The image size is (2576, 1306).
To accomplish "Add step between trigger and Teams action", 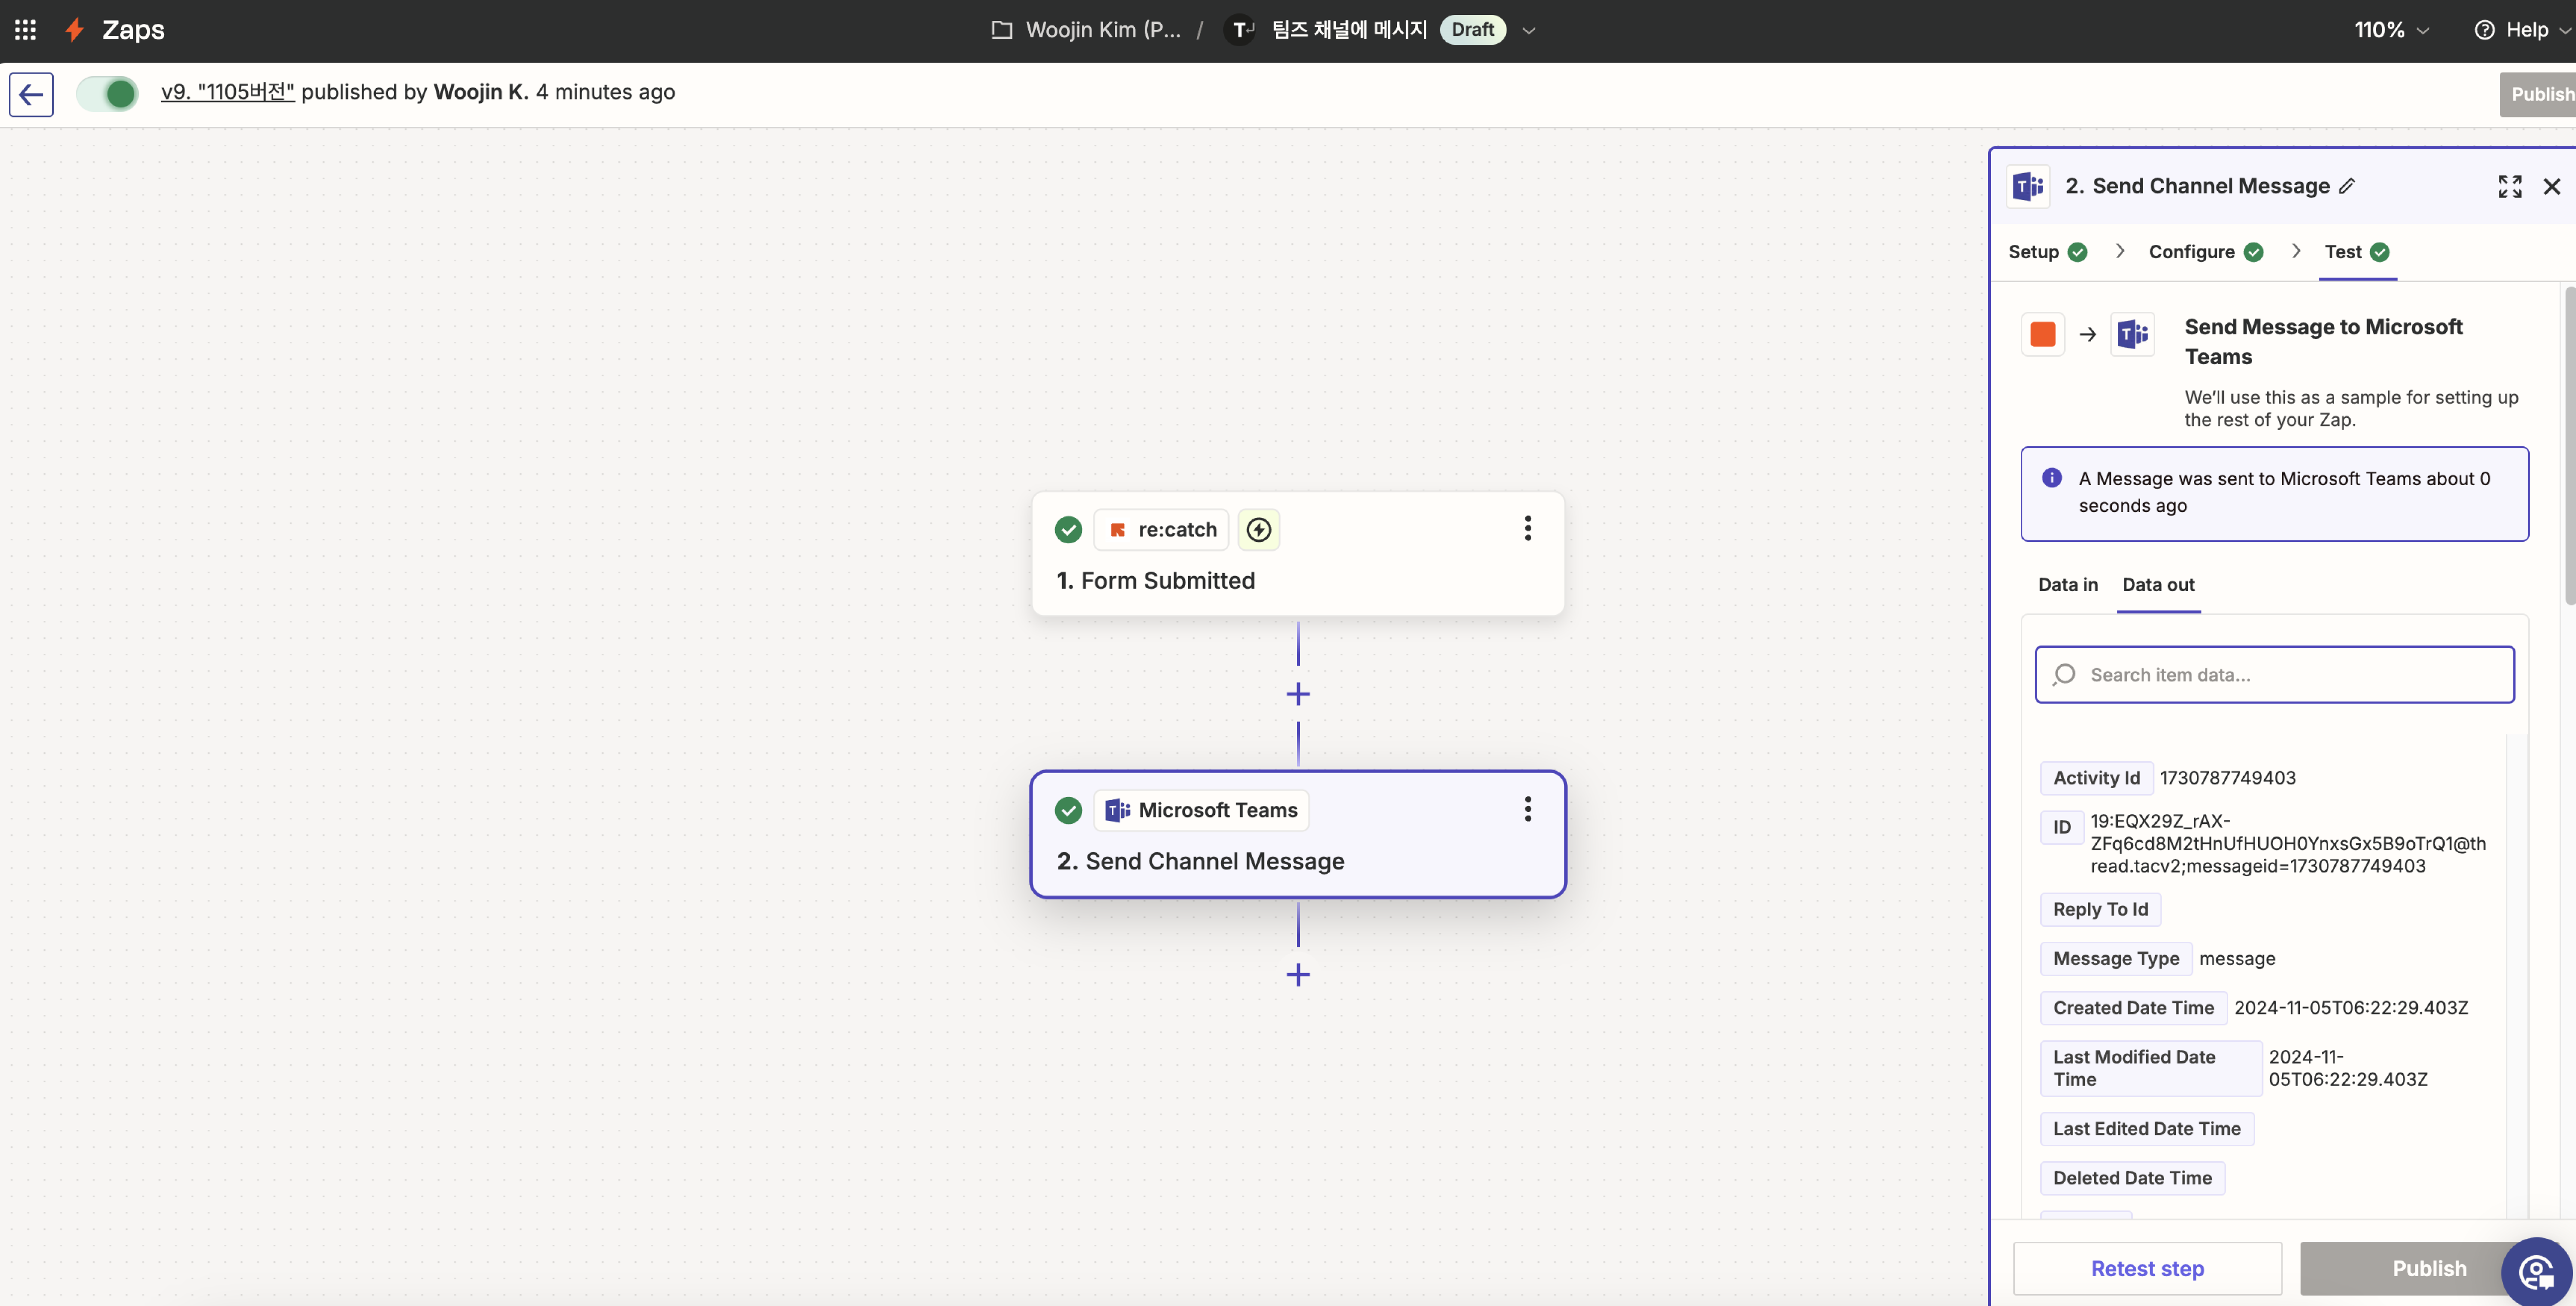I will (1297, 694).
